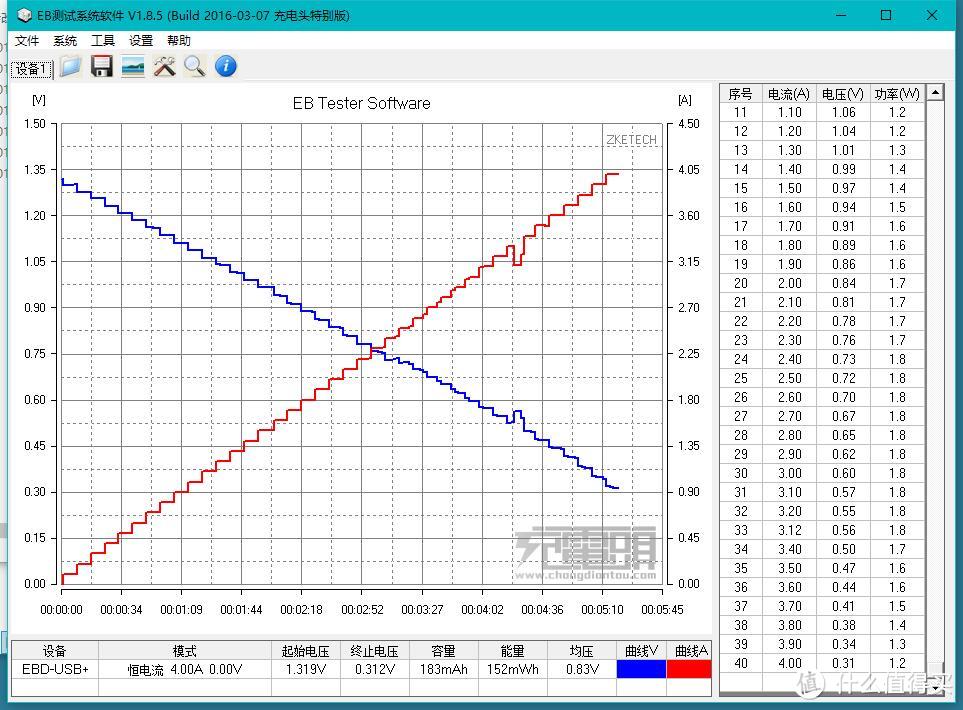Open the tools settings icon
Viewport: 963px width, 710px height.
click(x=164, y=66)
